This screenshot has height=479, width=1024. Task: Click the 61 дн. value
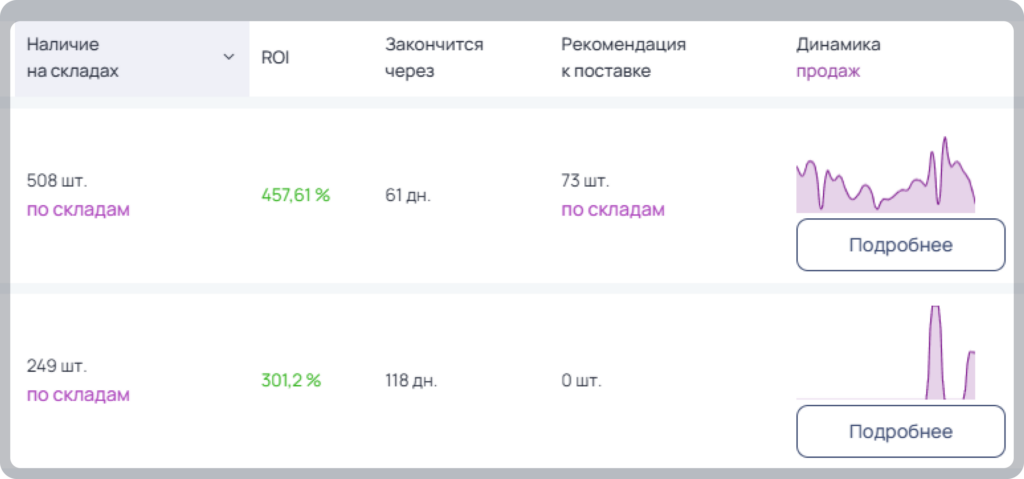click(408, 195)
